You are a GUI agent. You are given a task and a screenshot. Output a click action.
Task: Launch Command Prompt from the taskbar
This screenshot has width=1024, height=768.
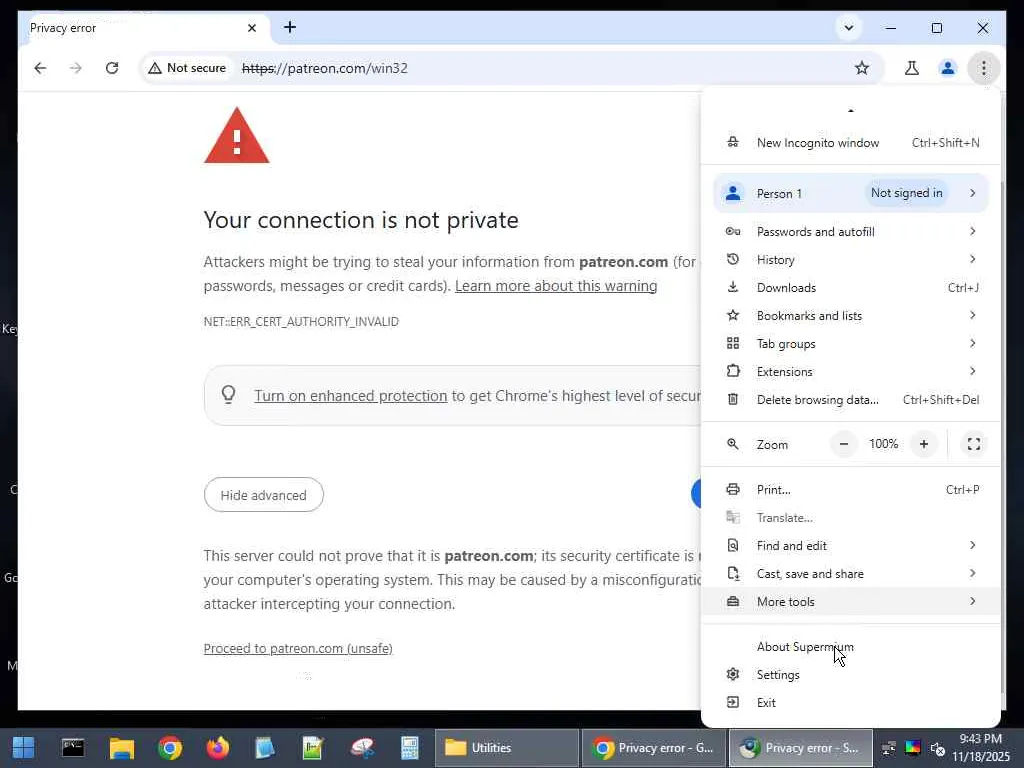click(72, 748)
